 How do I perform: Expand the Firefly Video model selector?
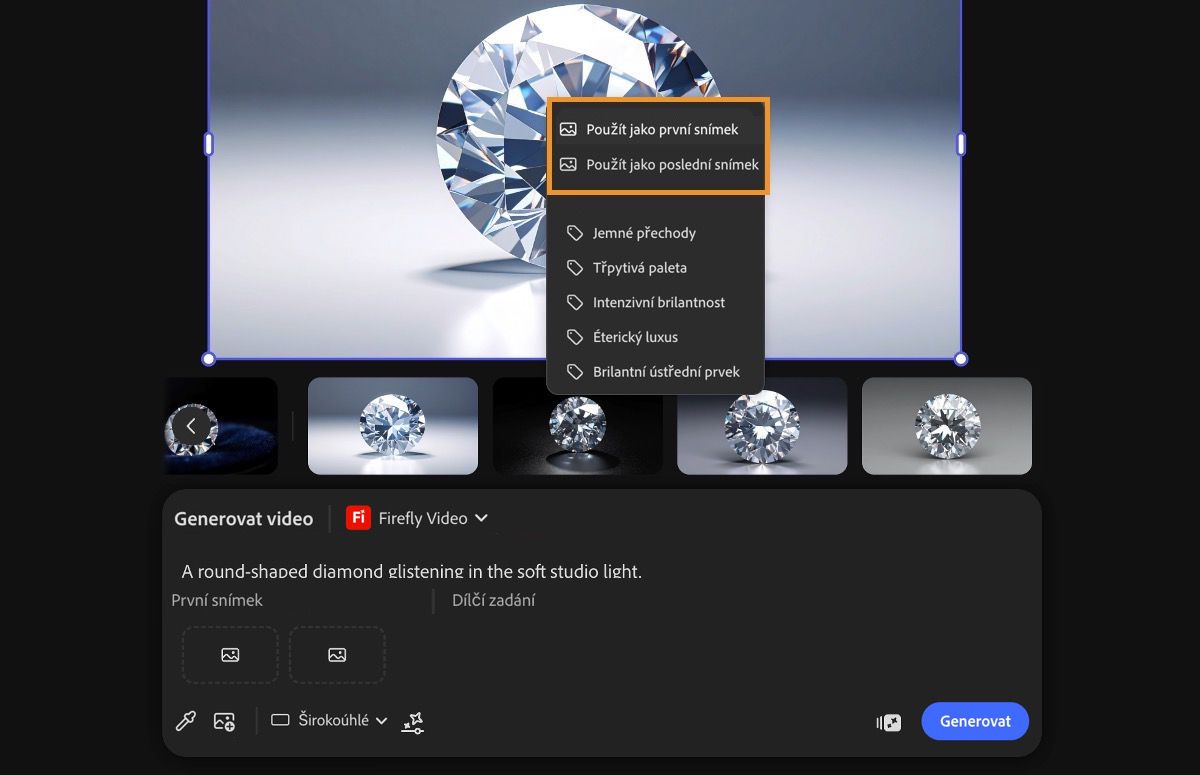(481, 518)
